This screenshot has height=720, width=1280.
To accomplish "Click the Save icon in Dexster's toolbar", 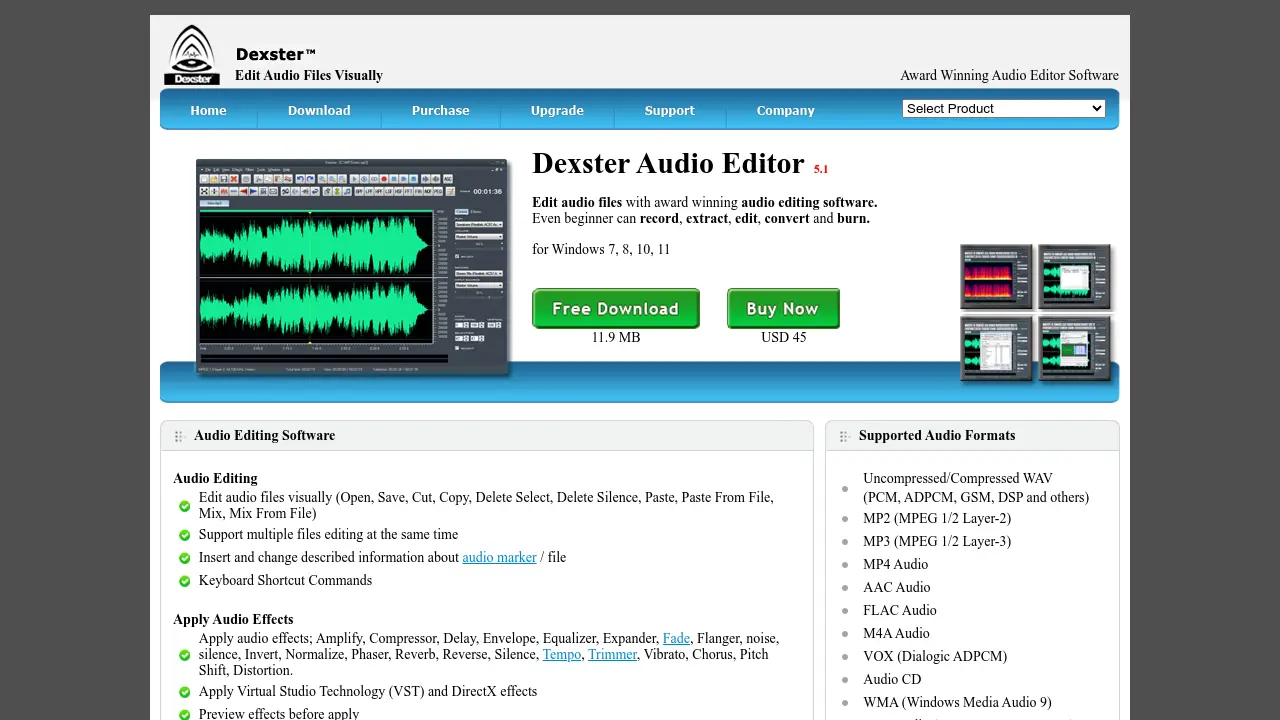I will 223,179.
